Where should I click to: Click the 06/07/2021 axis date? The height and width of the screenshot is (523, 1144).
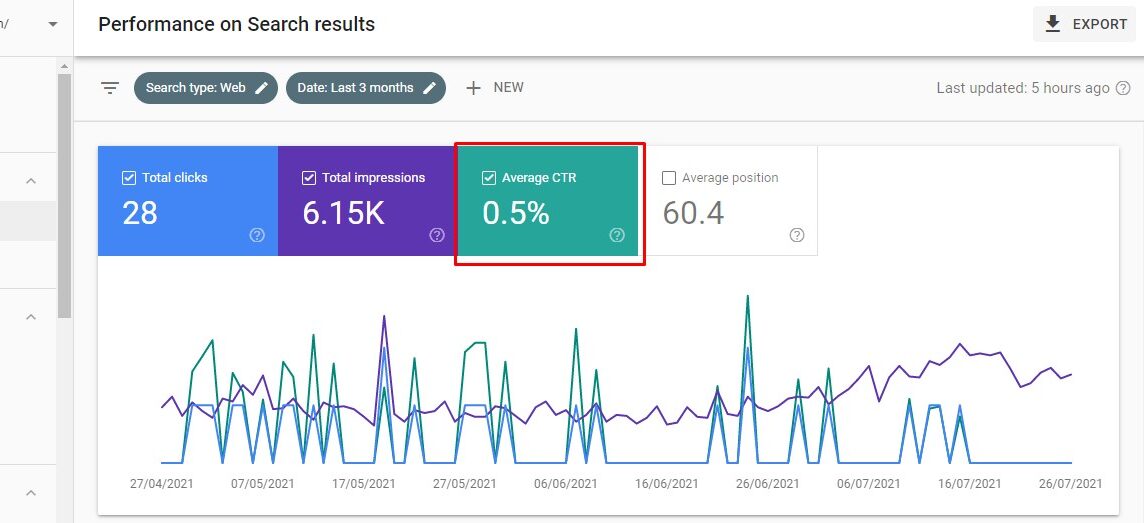pyautogui.click(x=868, y=484)
